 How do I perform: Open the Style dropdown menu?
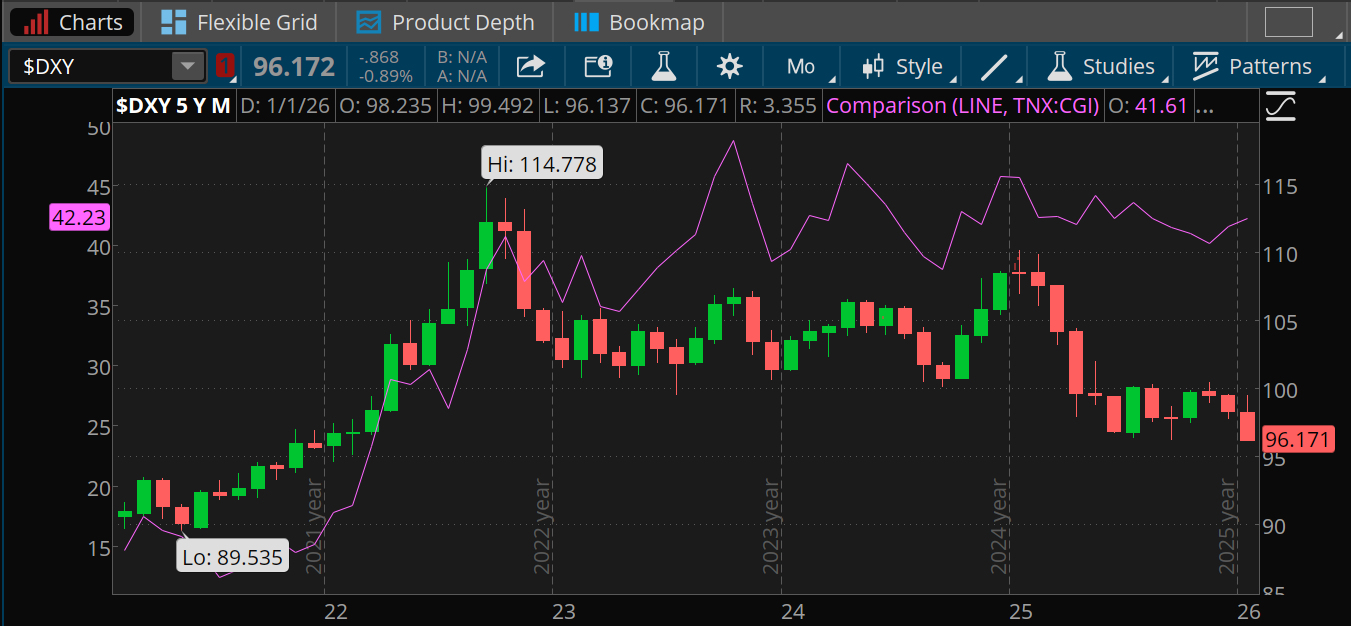tap(903, 67)
